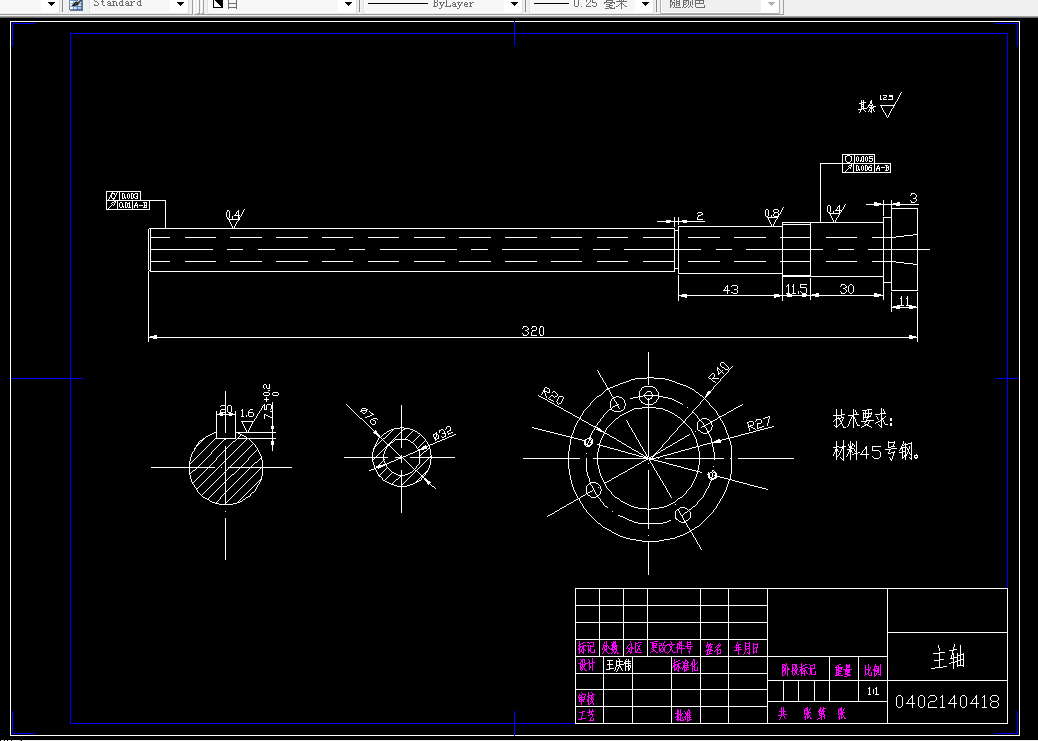Screen dimensions: 1038x741
Task: Select the 2 groove width dimension
Action: point(700,216)
